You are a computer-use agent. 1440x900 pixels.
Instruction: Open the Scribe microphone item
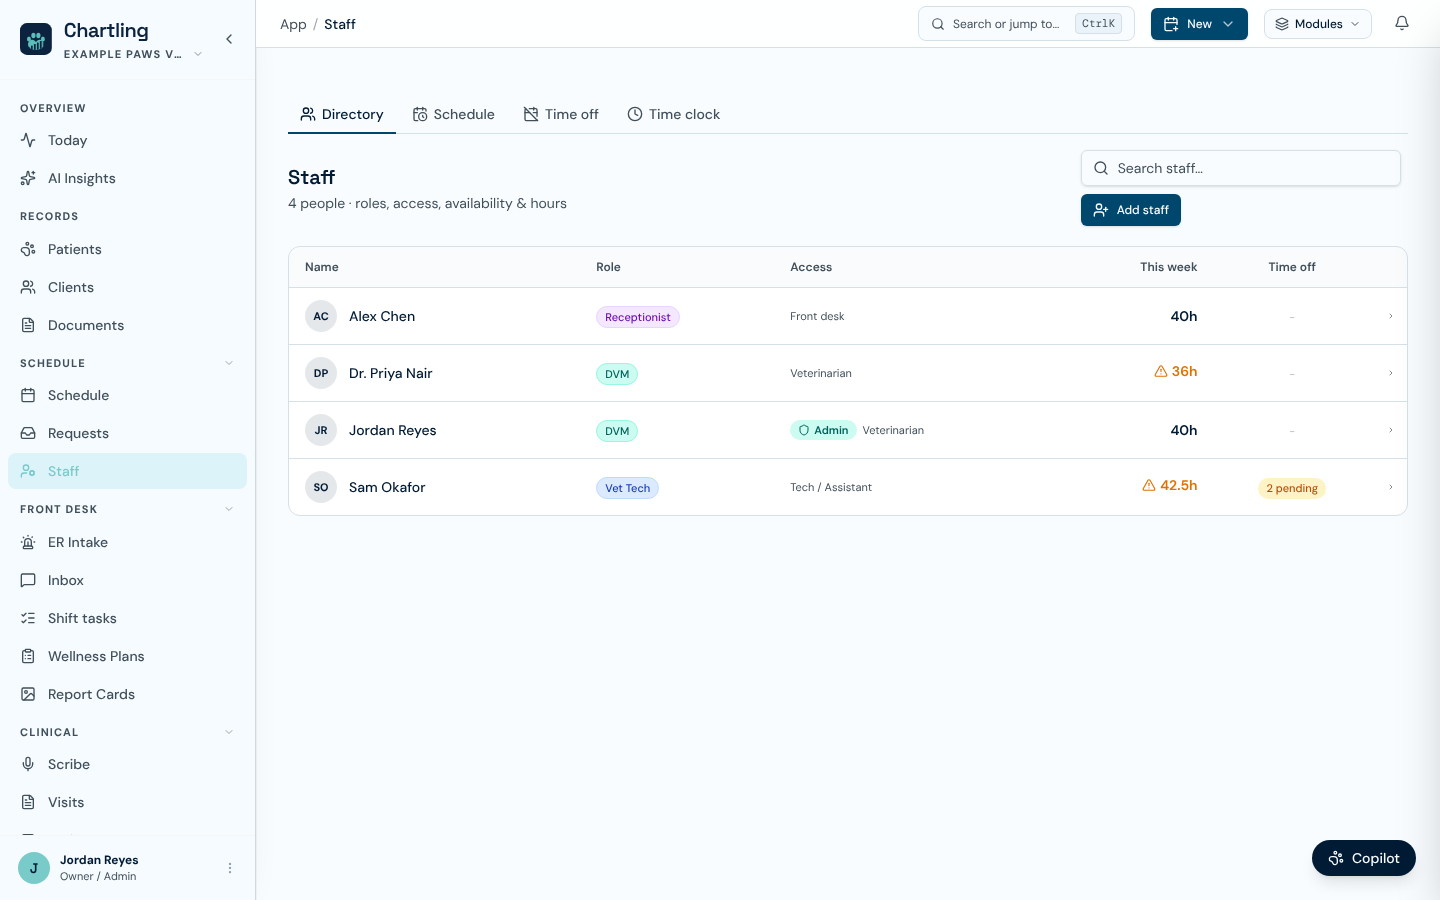click(127, 764)
